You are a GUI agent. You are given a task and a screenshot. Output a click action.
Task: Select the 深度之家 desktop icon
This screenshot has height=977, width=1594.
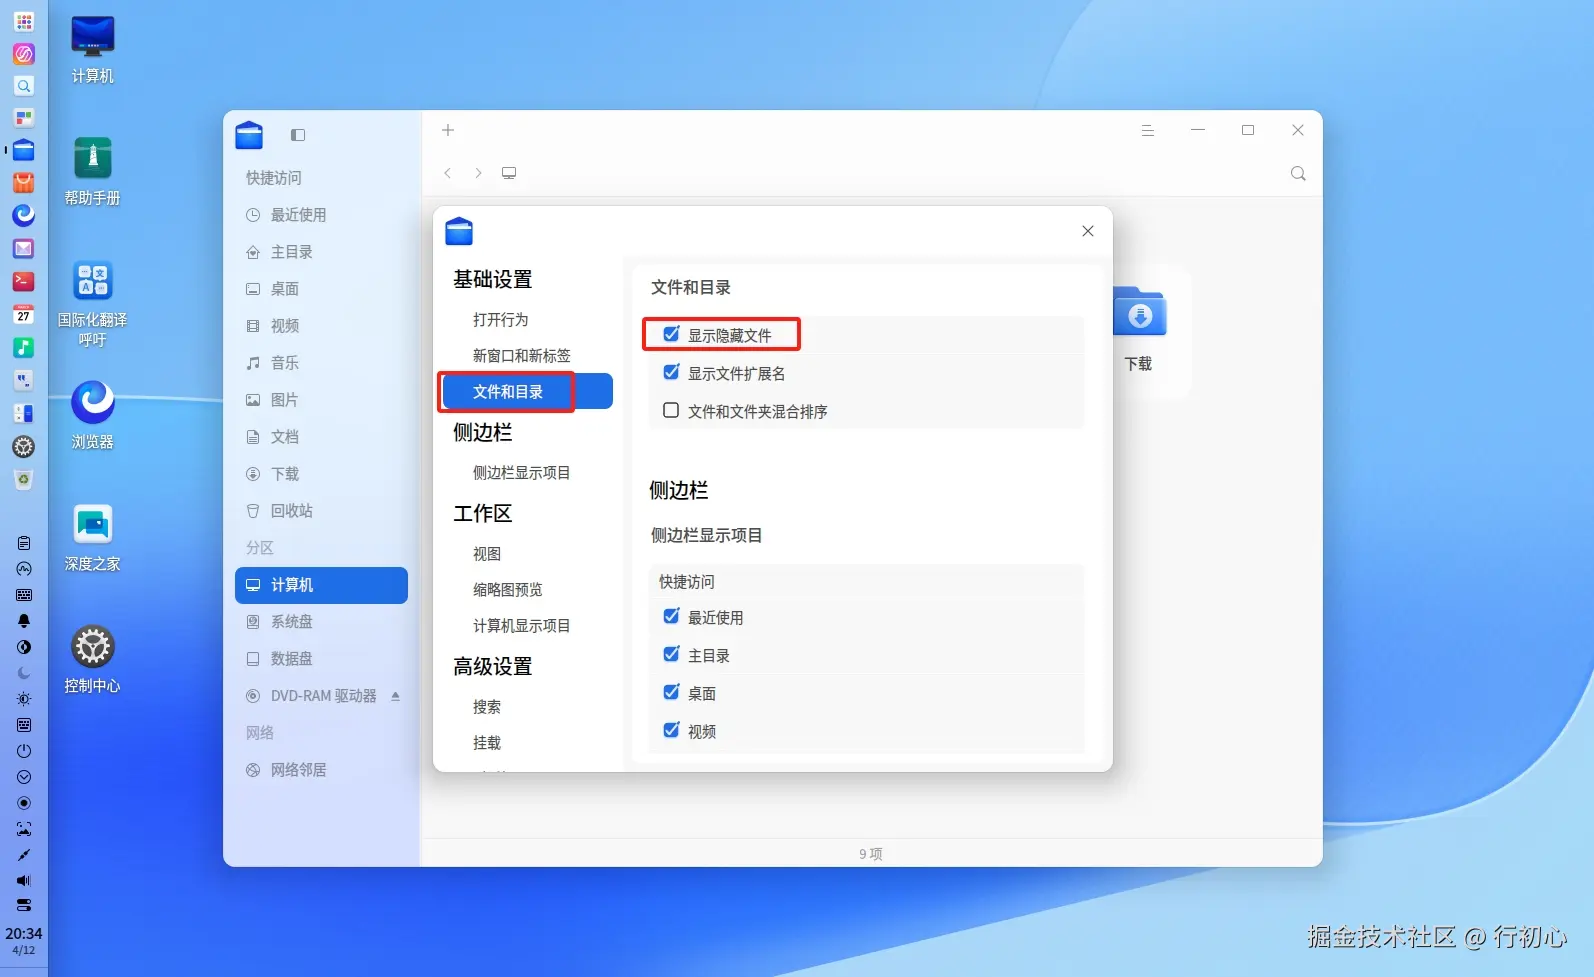coord(93,538)
